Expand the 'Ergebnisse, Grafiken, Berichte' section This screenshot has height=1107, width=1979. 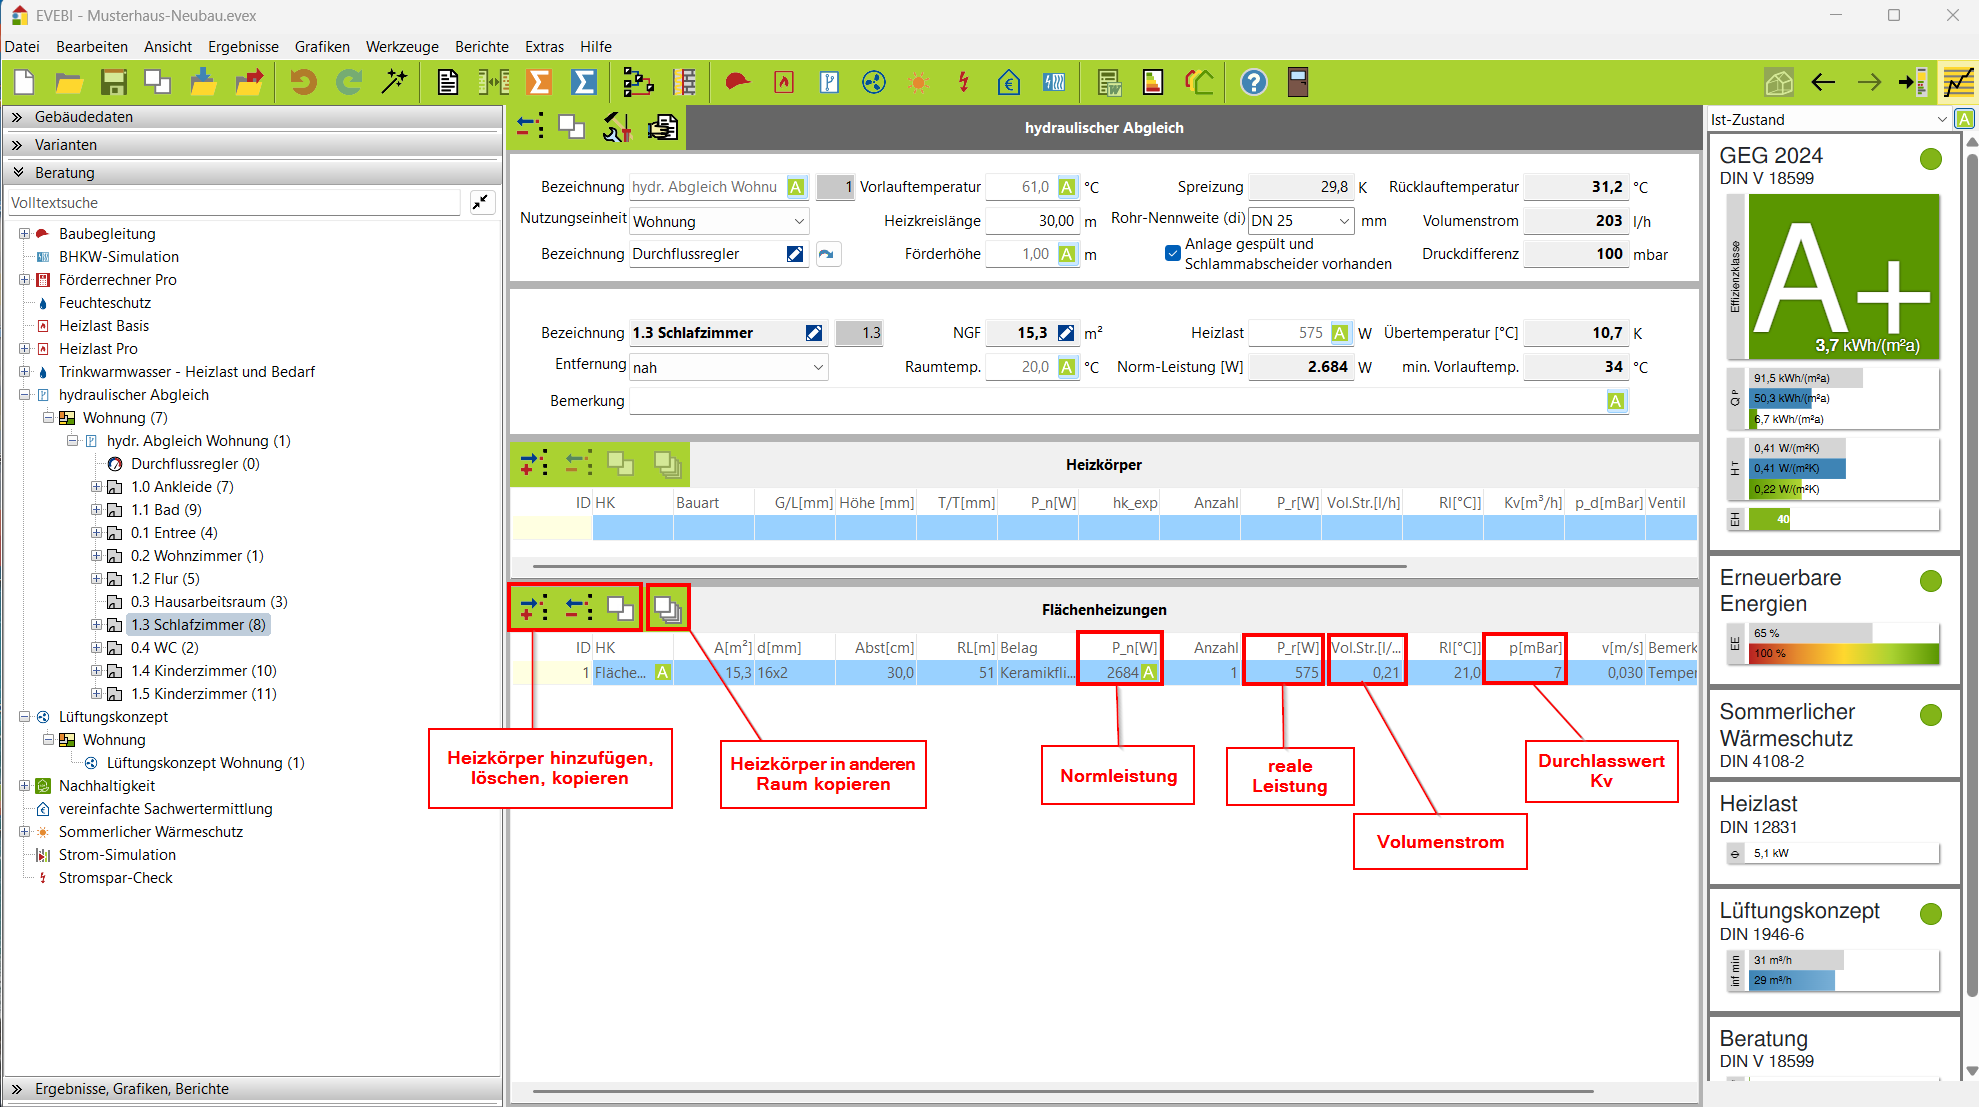tap(132, 1089)
